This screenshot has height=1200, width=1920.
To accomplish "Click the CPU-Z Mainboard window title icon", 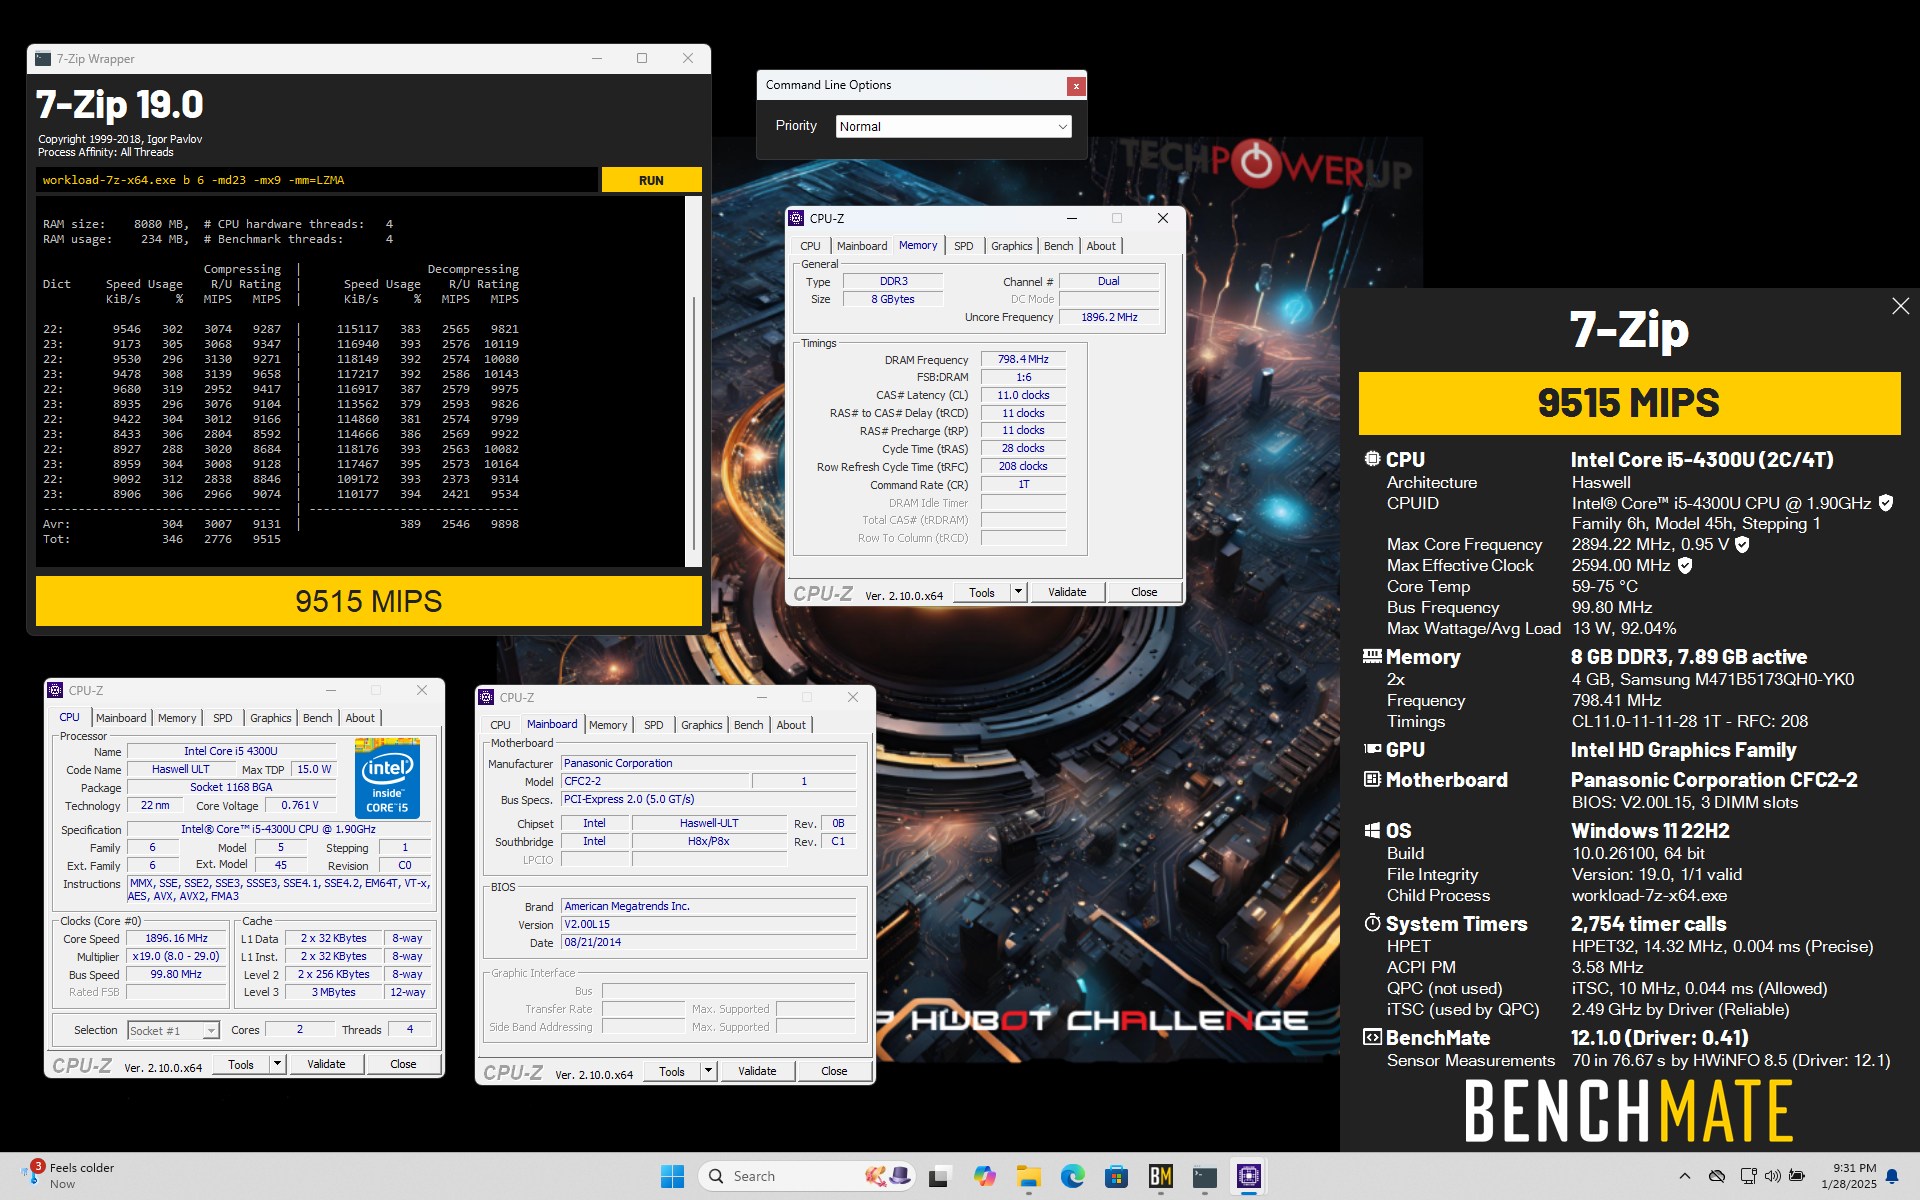I will (486, 697).
